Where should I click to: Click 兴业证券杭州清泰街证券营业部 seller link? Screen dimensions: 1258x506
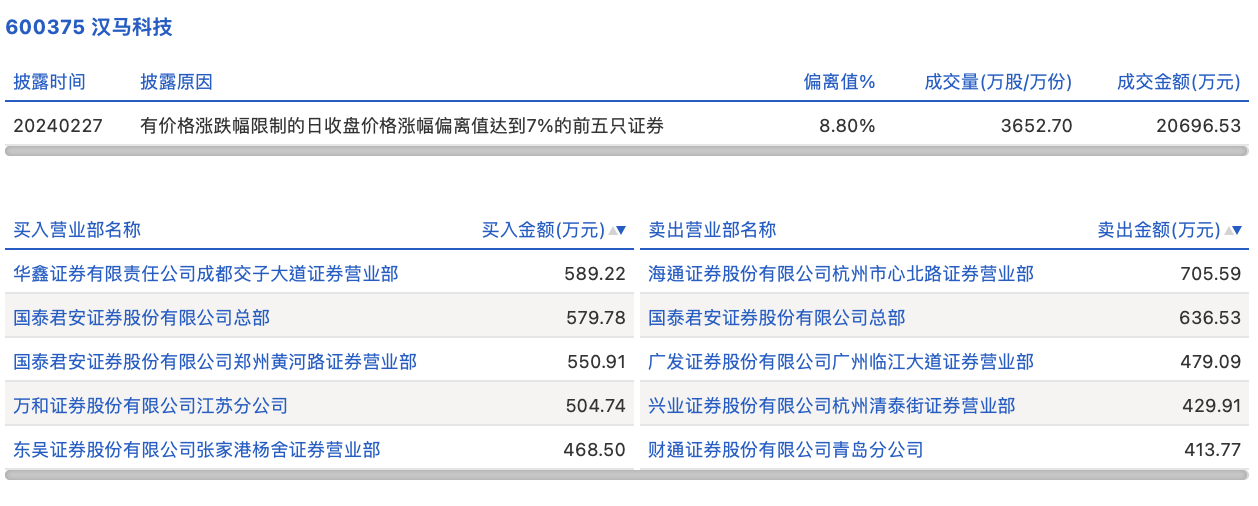[x=832, y=406]
